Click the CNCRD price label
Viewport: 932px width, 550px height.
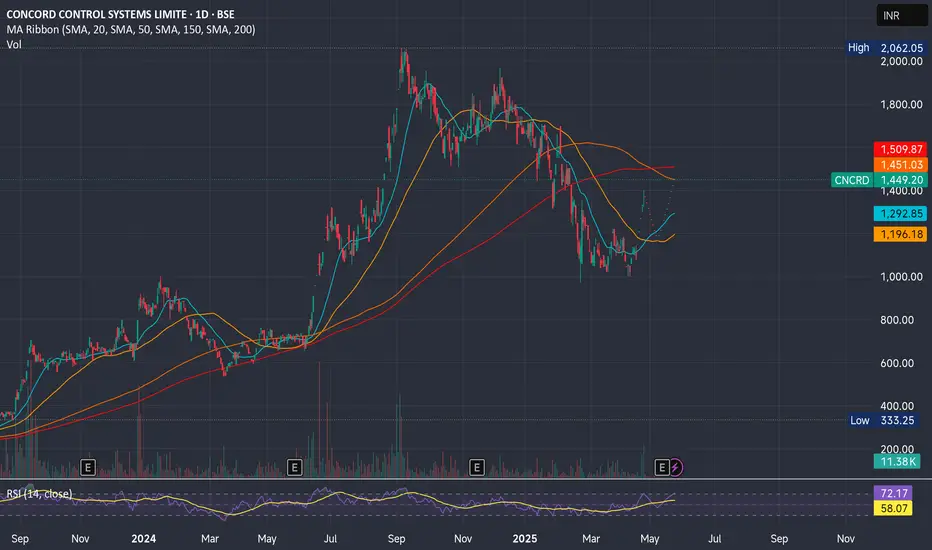click(x=852, y=180)
